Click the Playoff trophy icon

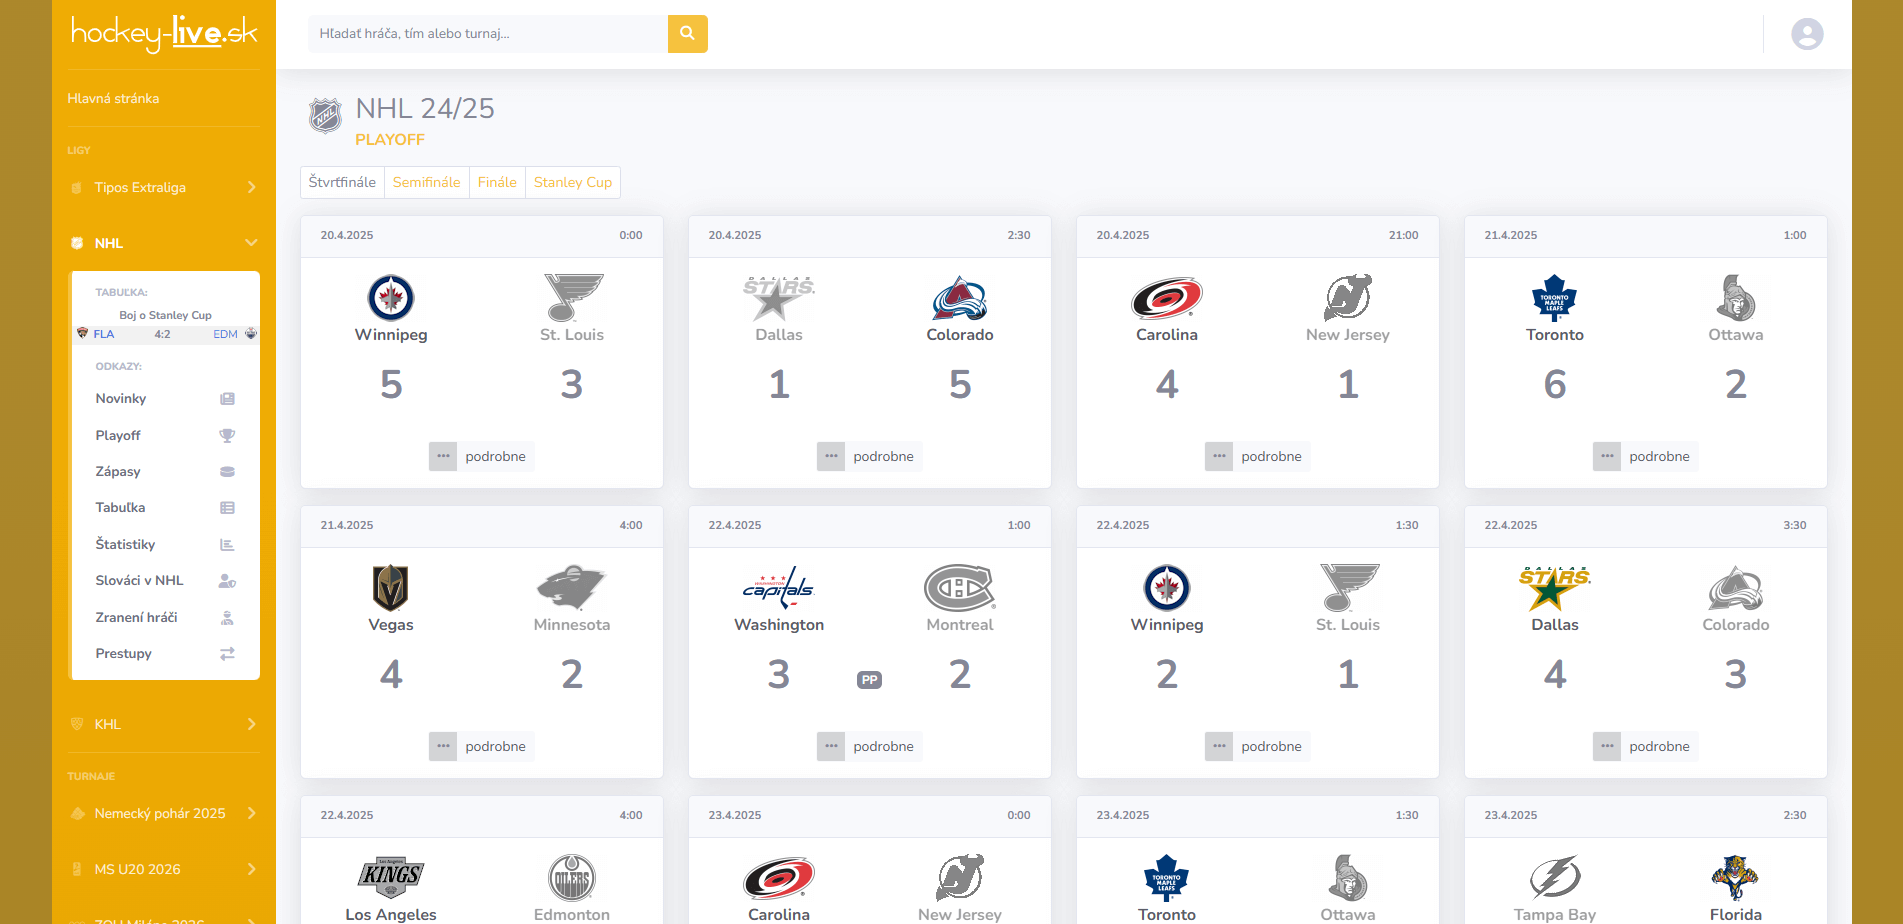[227, 436]
